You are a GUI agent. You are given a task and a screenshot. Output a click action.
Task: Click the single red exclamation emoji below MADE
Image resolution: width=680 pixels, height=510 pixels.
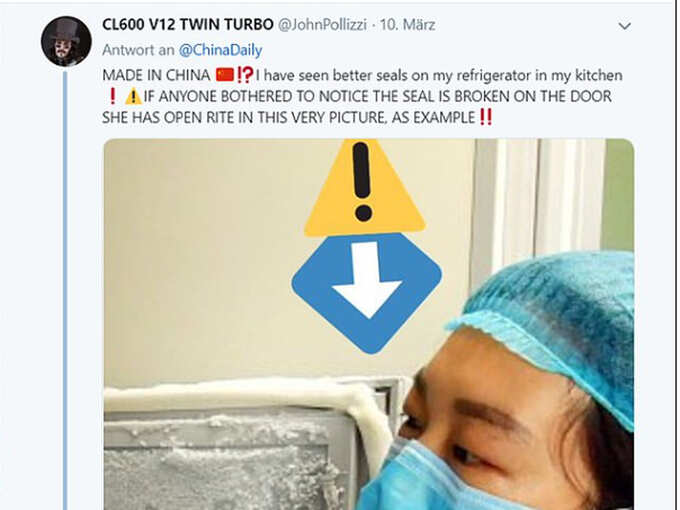point(112,96)
